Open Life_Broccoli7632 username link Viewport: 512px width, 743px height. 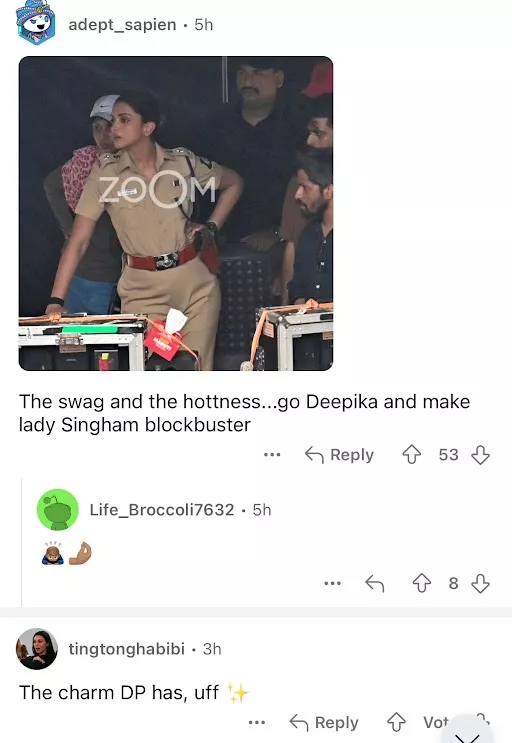(162, 510)
